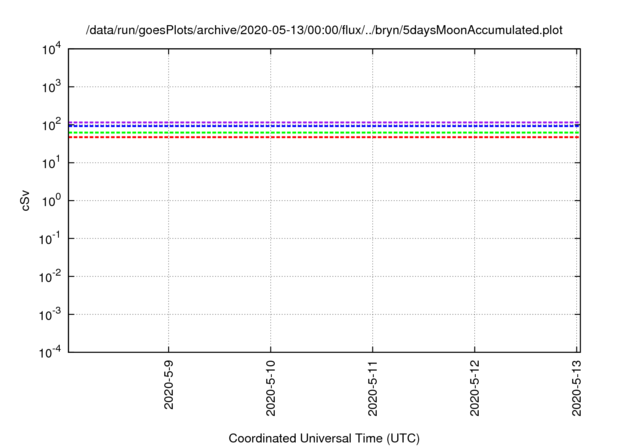The width and height of the screenshot is (640, 448).
Task: Click the purple dashed threshold line
Action: 324,122
